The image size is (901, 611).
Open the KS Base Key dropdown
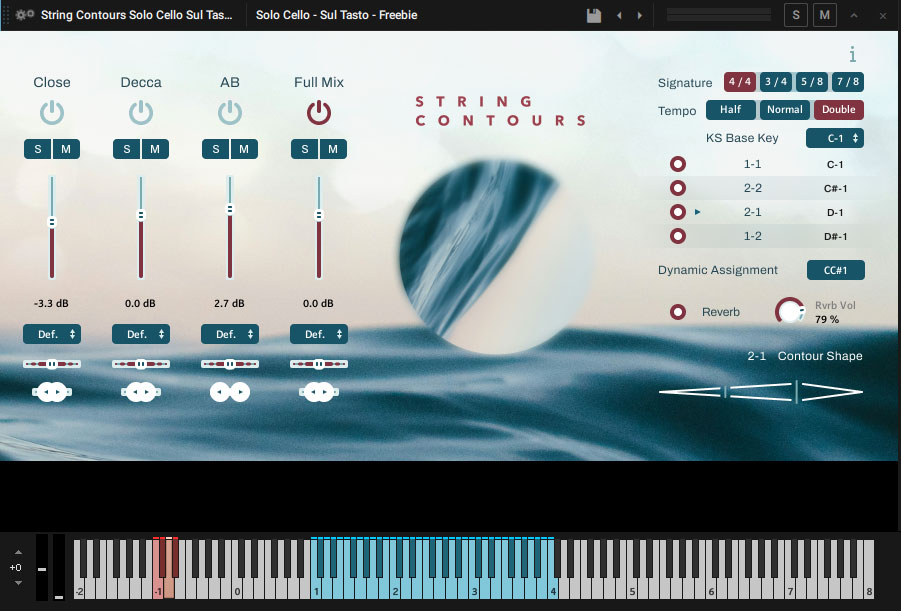[x=835, y=138]
